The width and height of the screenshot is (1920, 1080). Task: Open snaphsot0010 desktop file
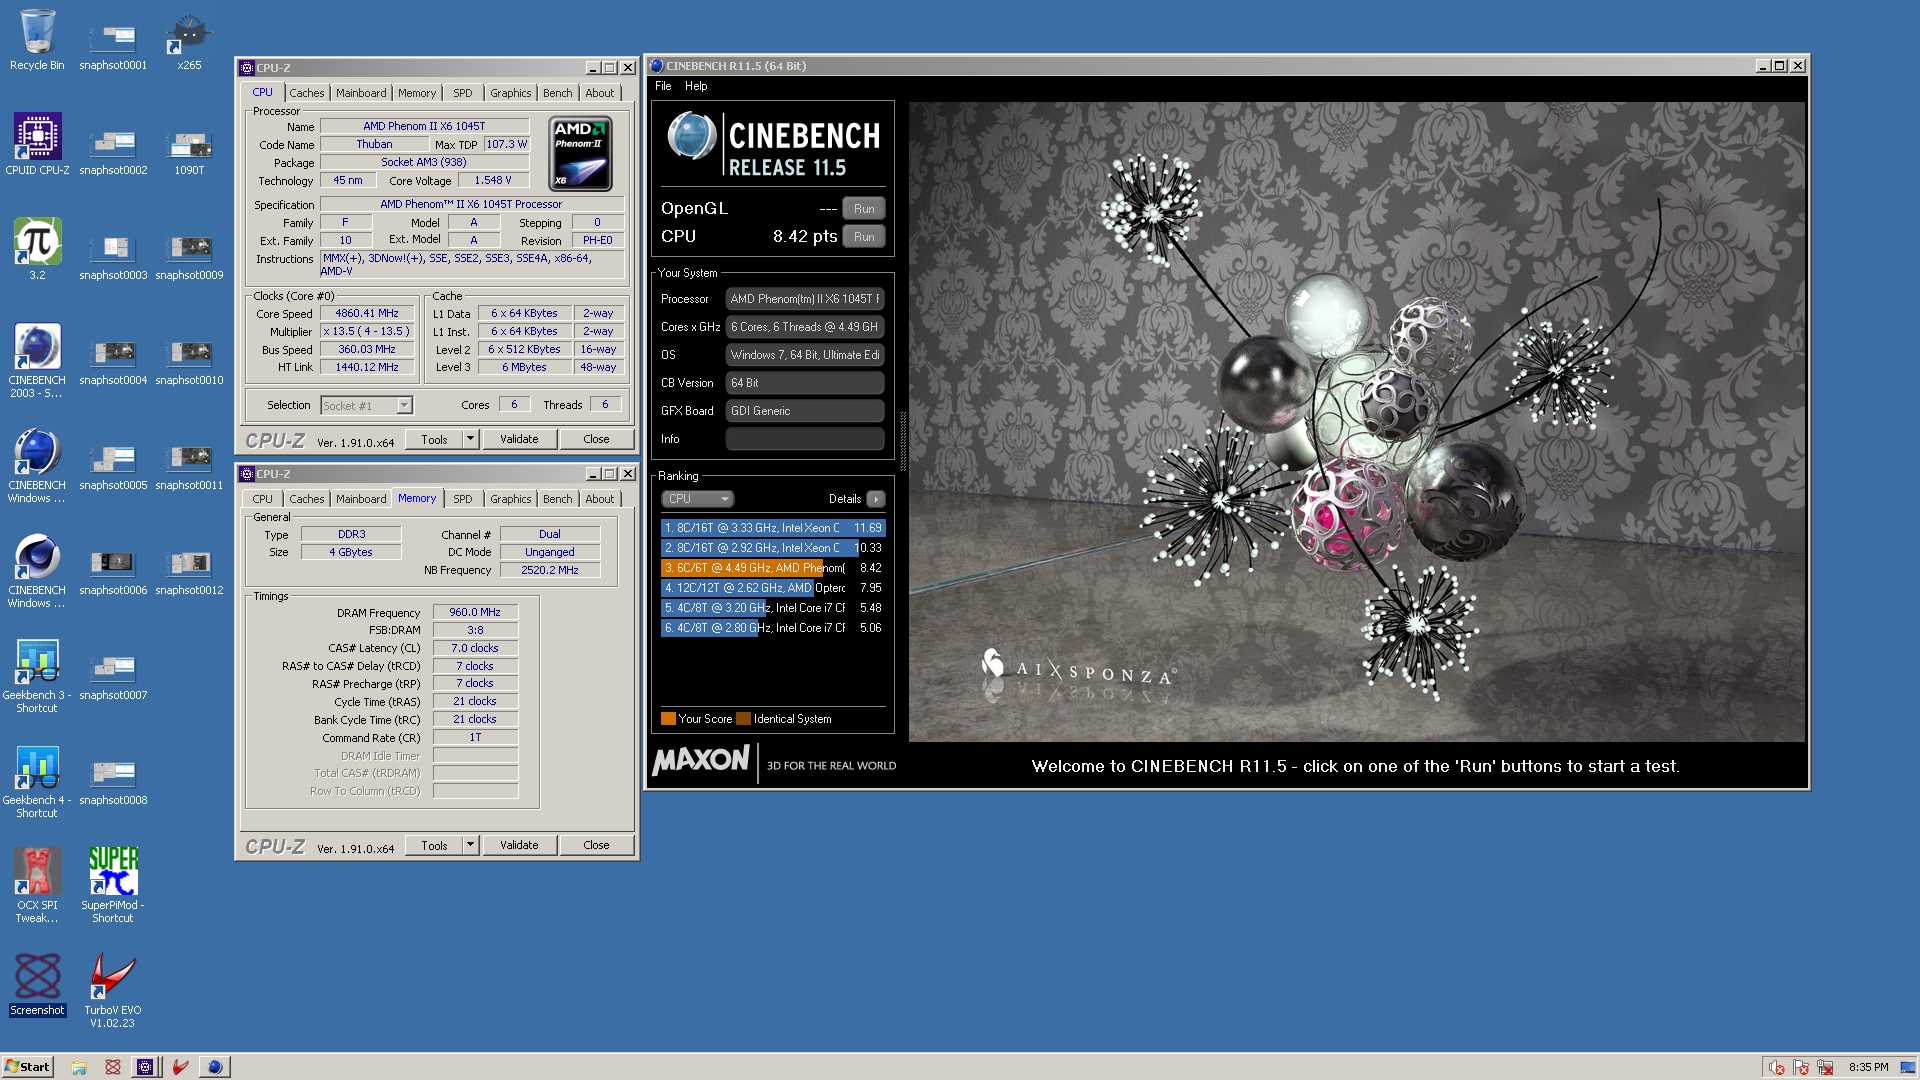(189, 360)
